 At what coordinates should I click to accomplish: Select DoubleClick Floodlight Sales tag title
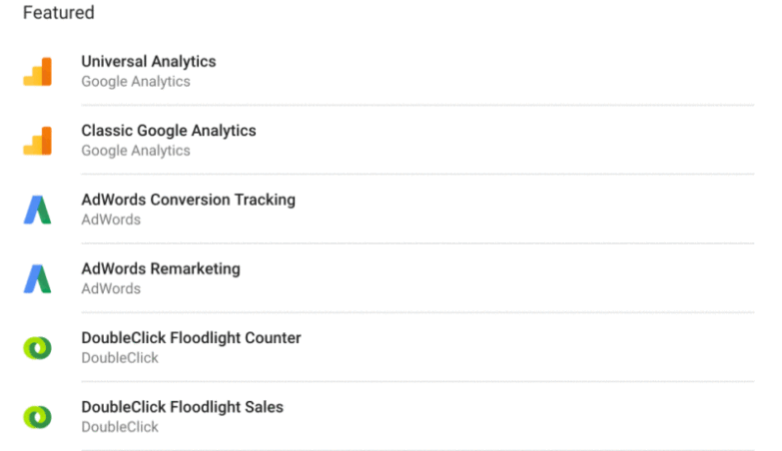coord(182,407)
